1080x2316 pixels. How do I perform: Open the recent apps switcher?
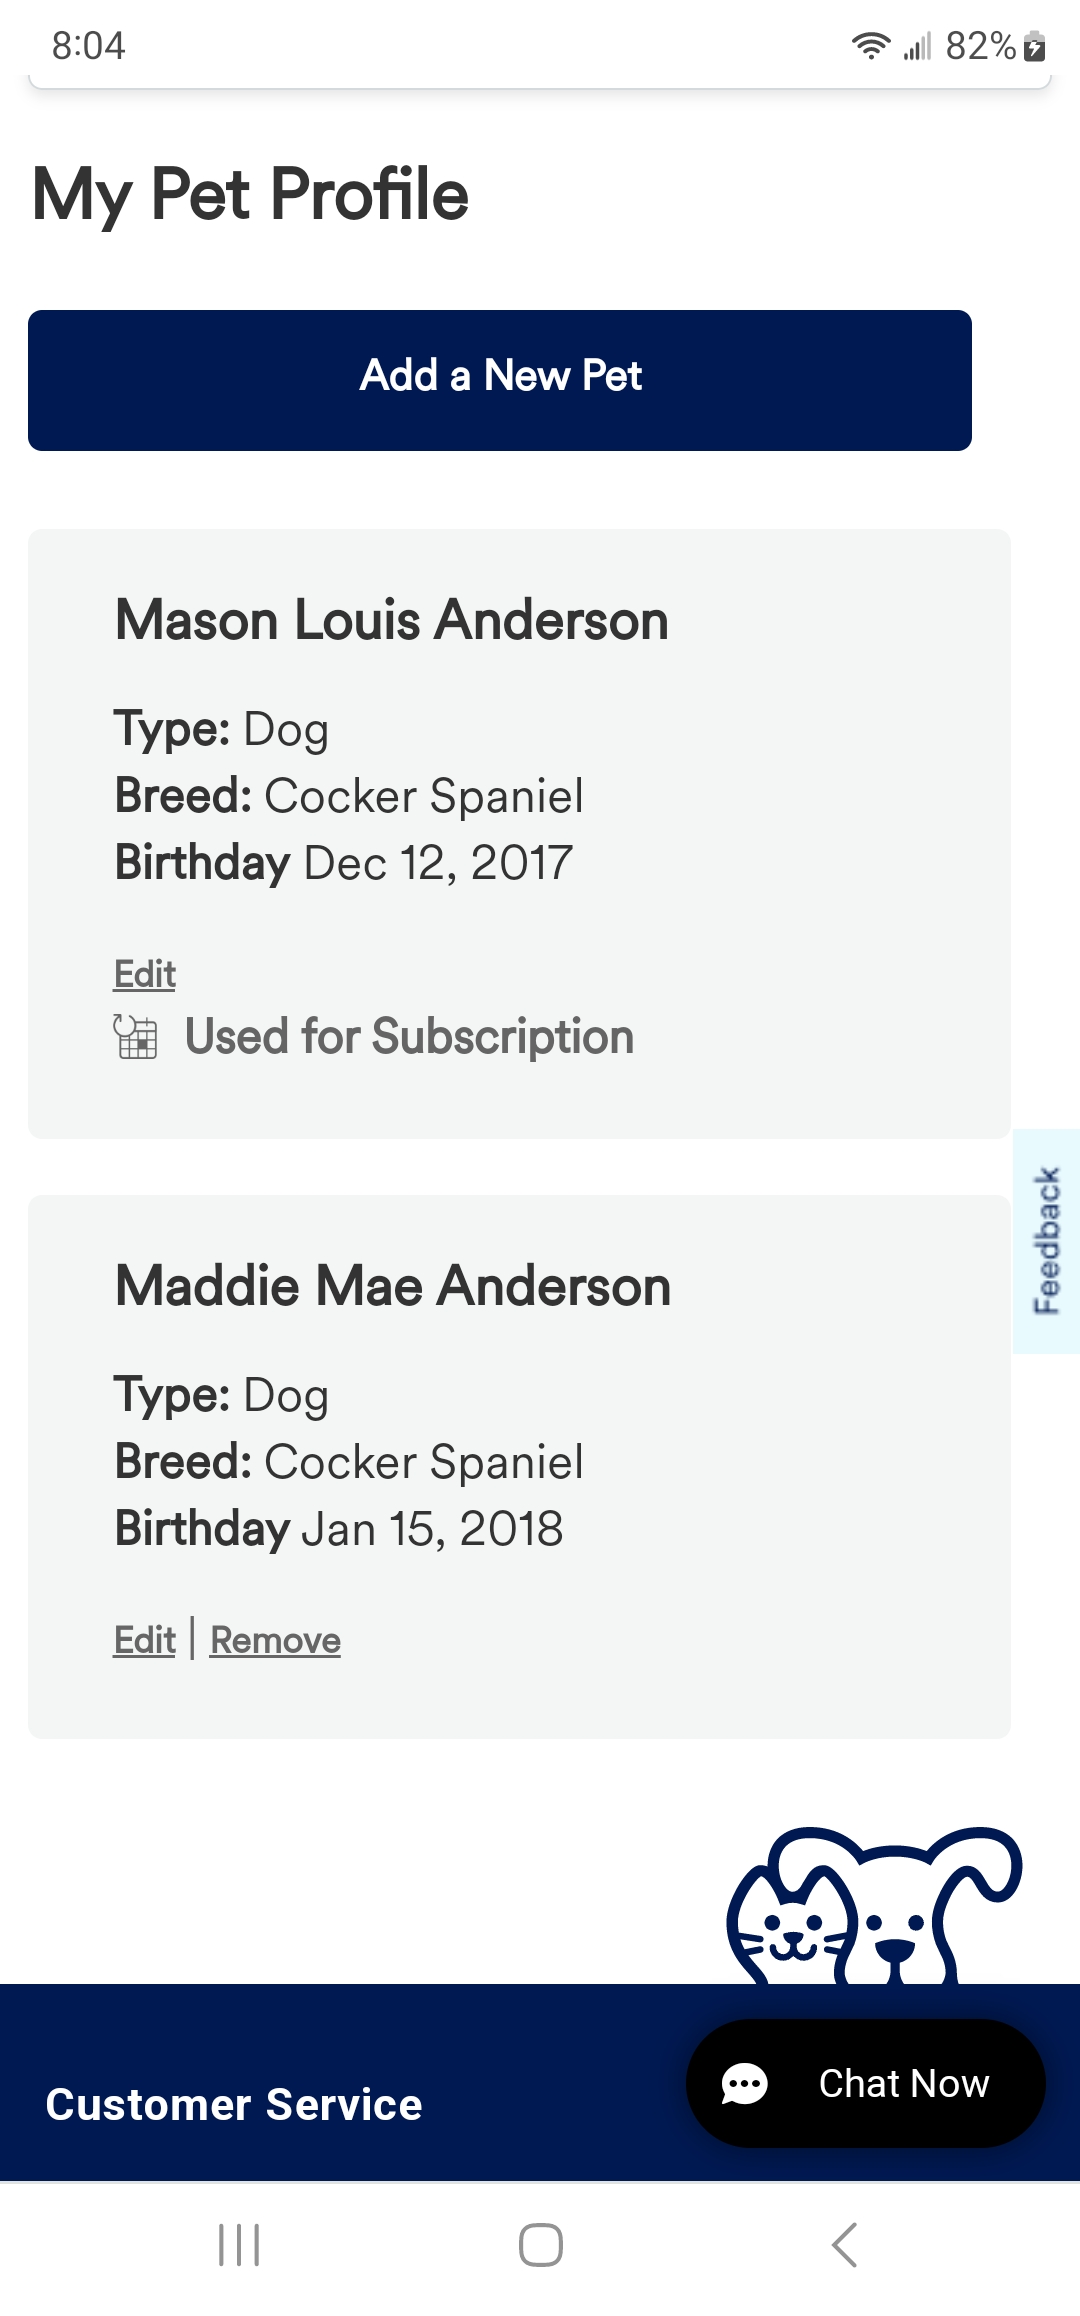click(x=239, y=2245)
